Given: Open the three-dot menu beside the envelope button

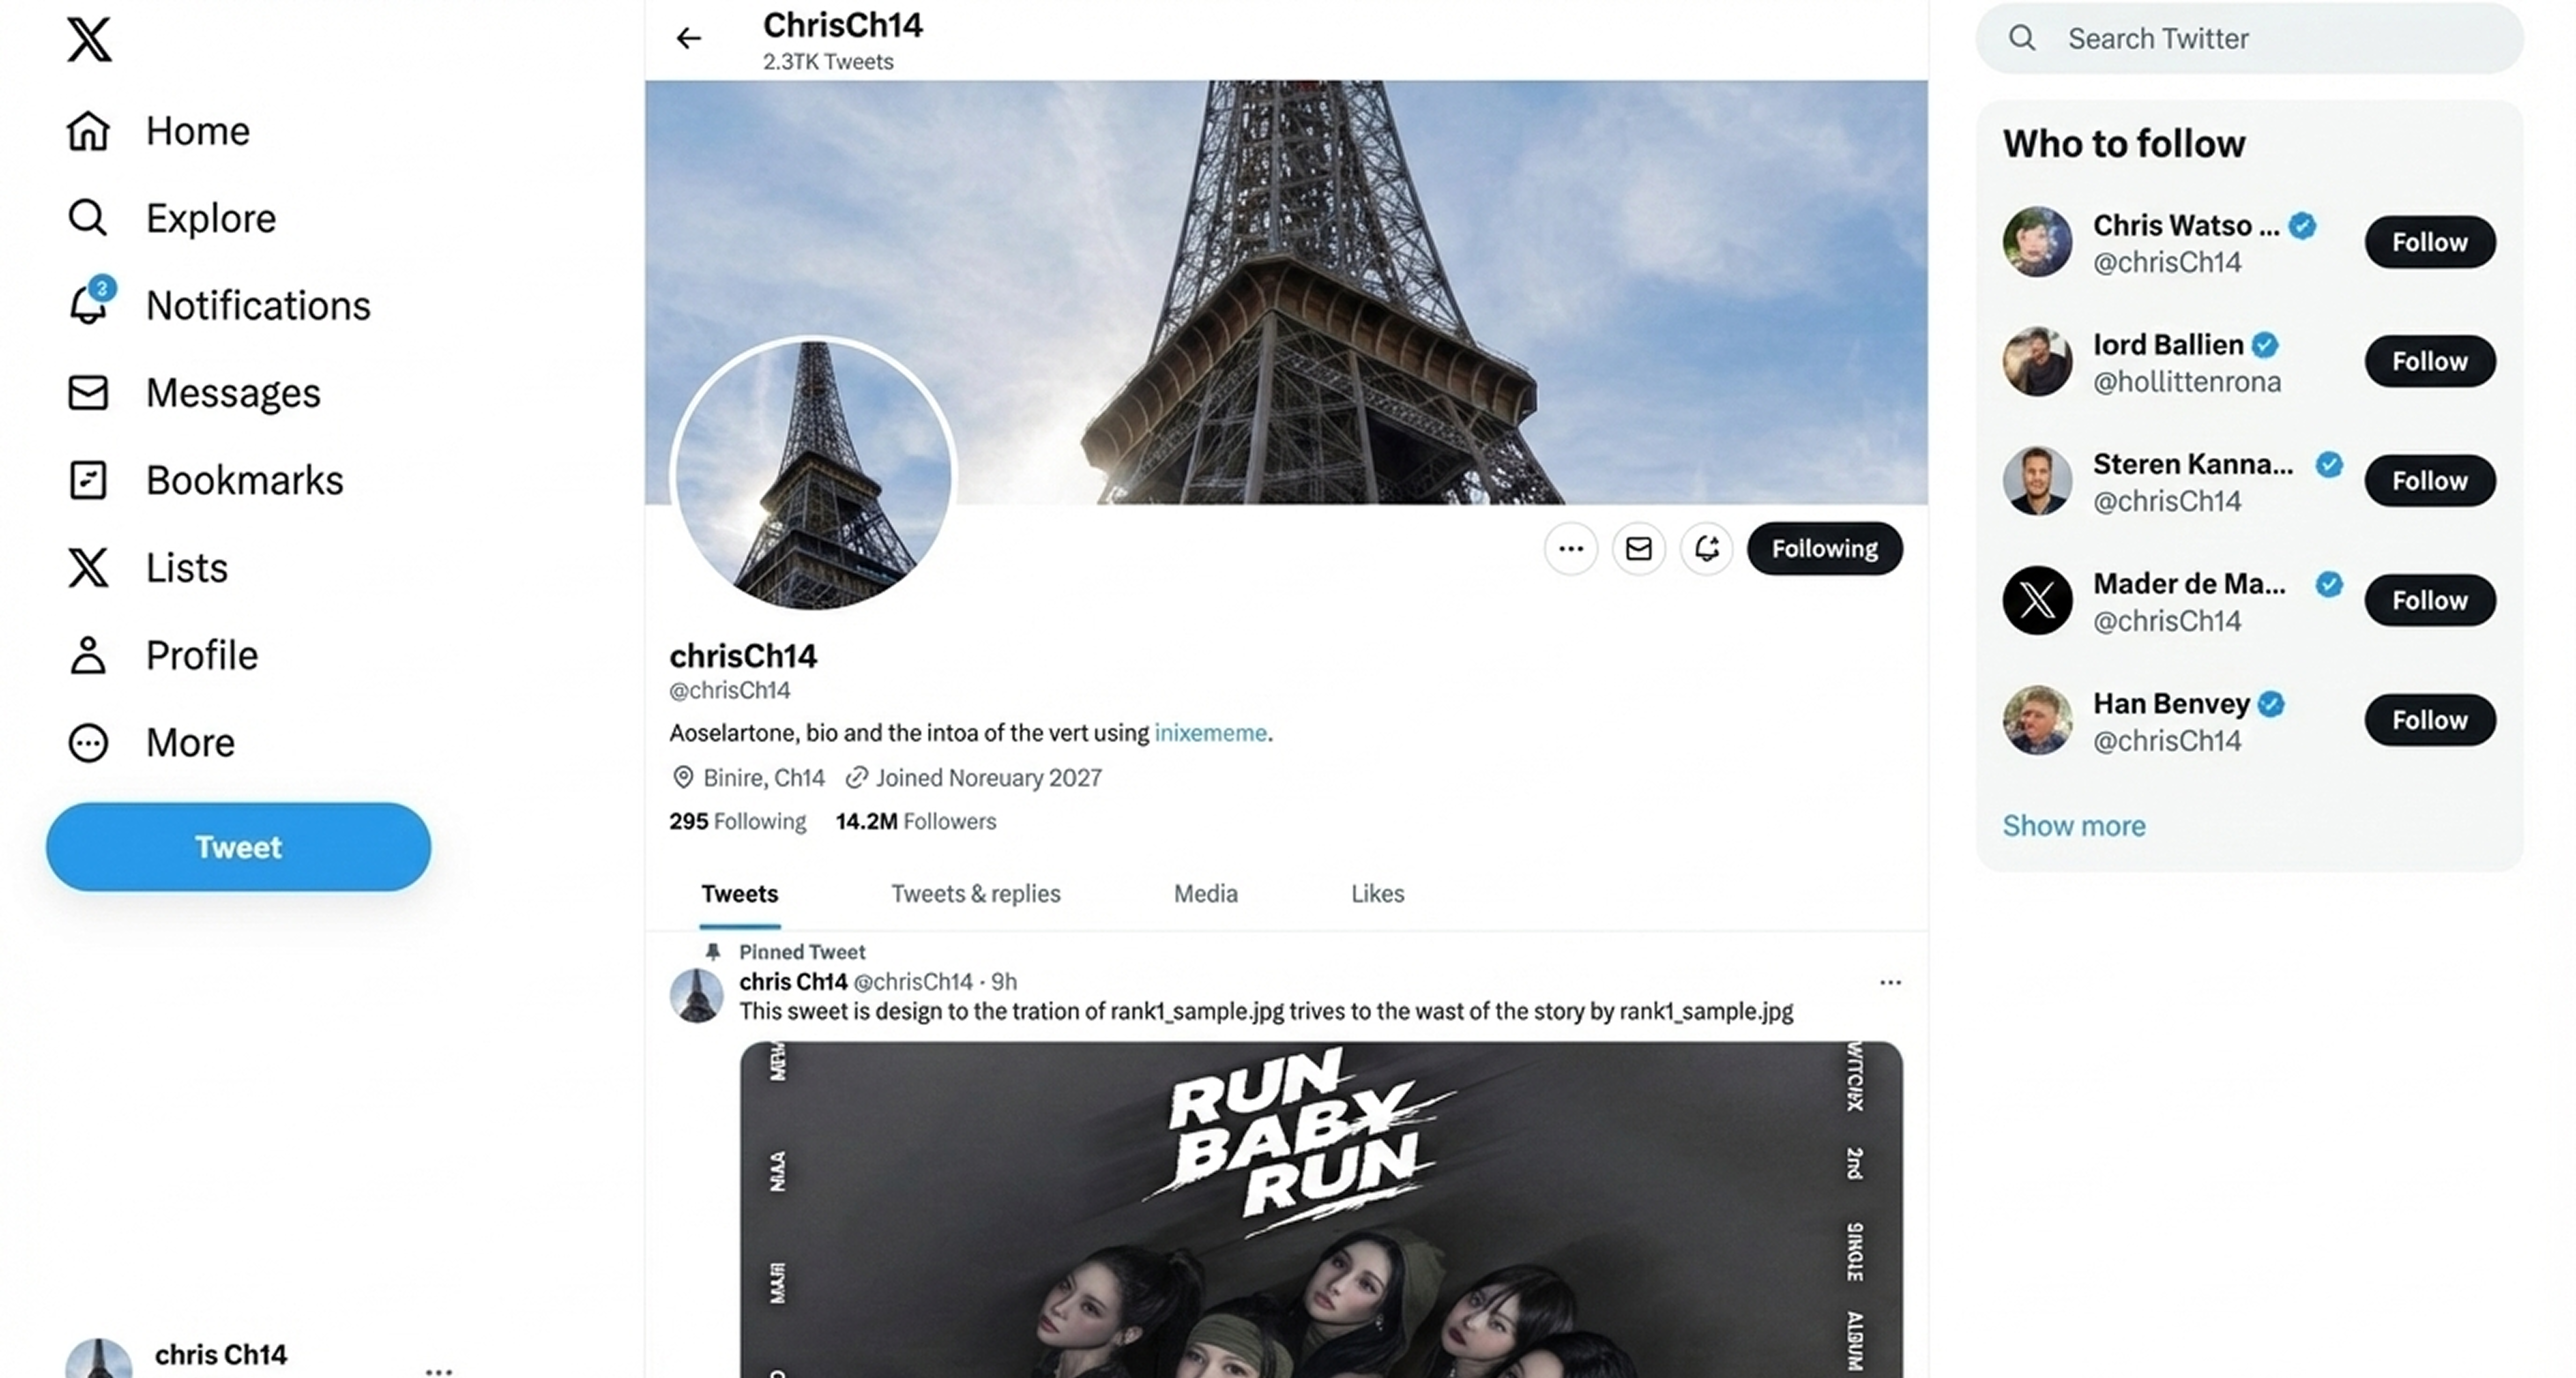Looking at the screenshot, I should click(x=1570, y=548).
